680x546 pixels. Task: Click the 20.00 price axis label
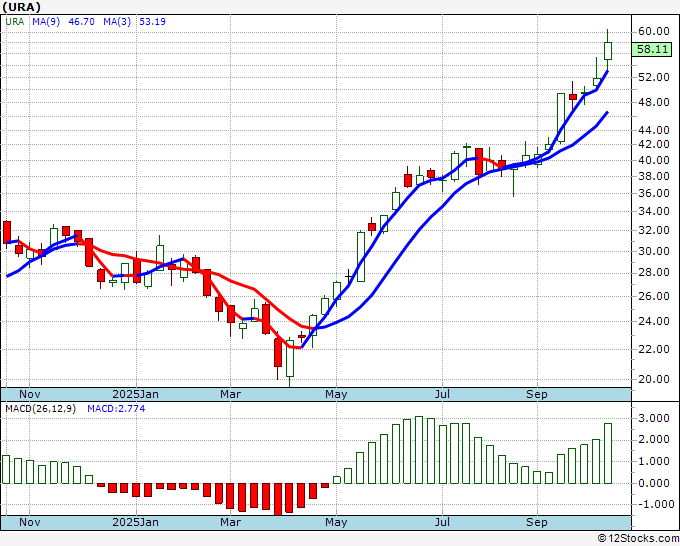point(653,379)
